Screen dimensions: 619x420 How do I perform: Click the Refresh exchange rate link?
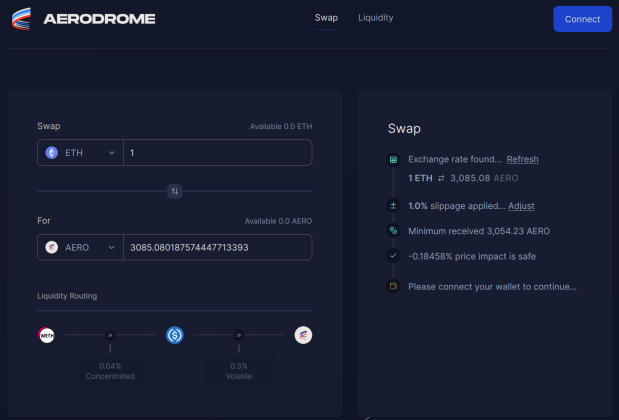coord(522,160)
